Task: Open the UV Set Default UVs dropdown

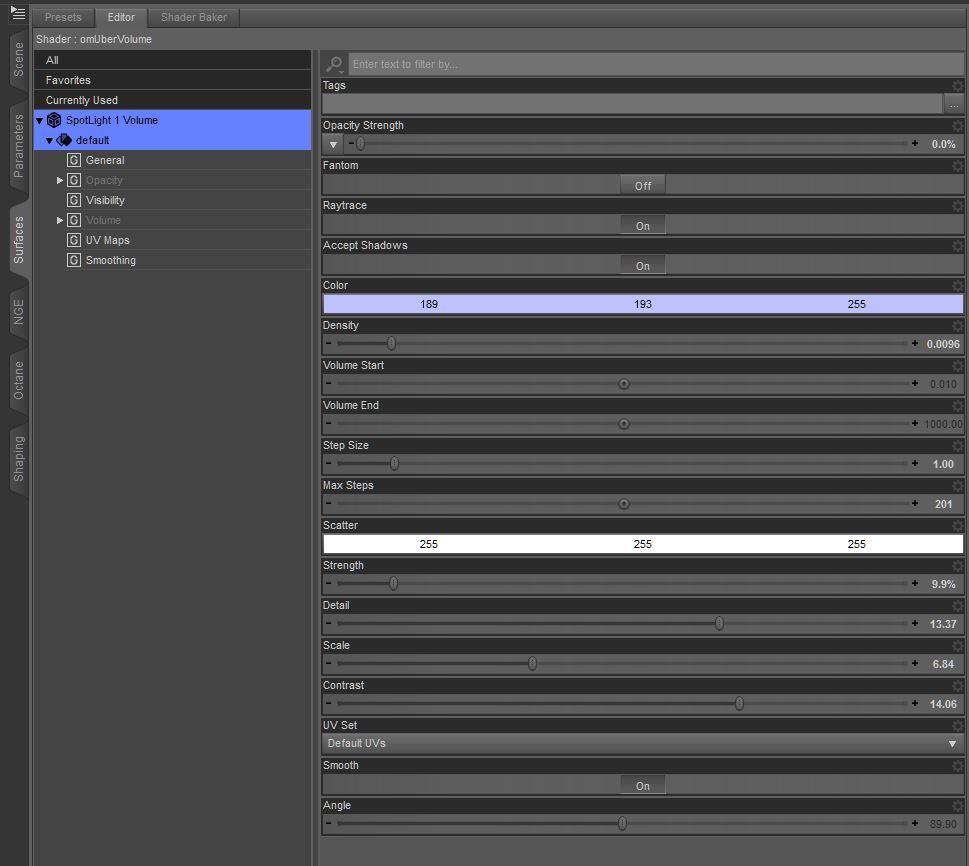Action: [x=643, y=744]
